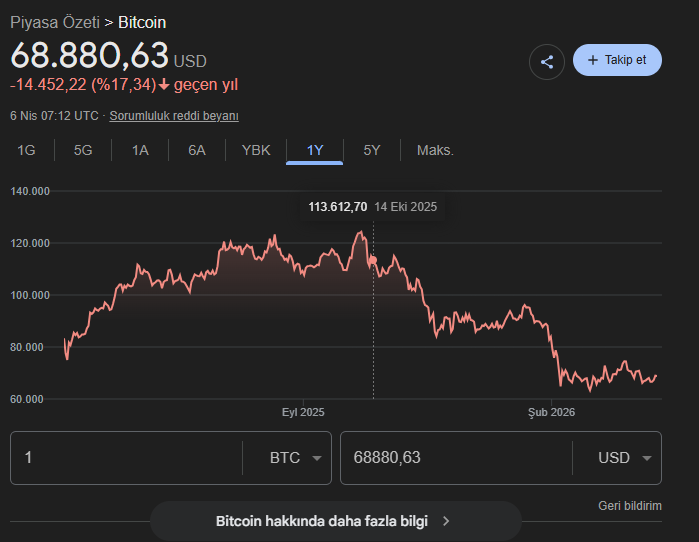699x542 pixels.
Task: Click the Bitcoin breadcrumb title
Action: pyautogui.click(x=142, y=22)
